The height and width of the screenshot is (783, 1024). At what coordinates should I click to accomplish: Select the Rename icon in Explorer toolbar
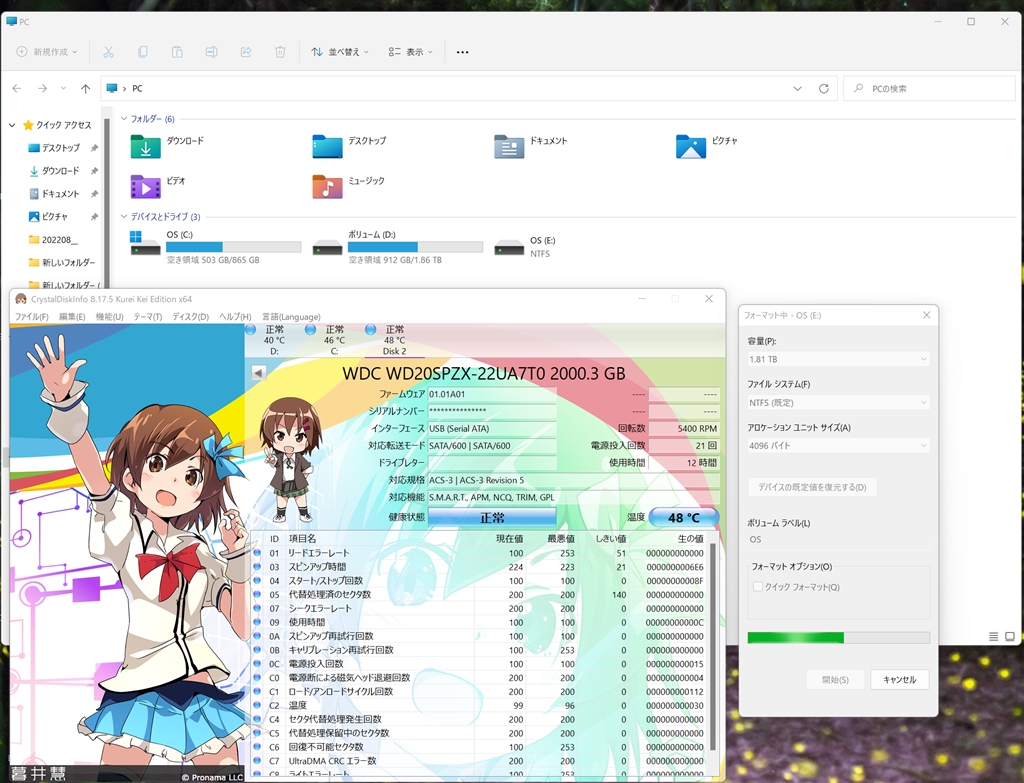point(211,51)
